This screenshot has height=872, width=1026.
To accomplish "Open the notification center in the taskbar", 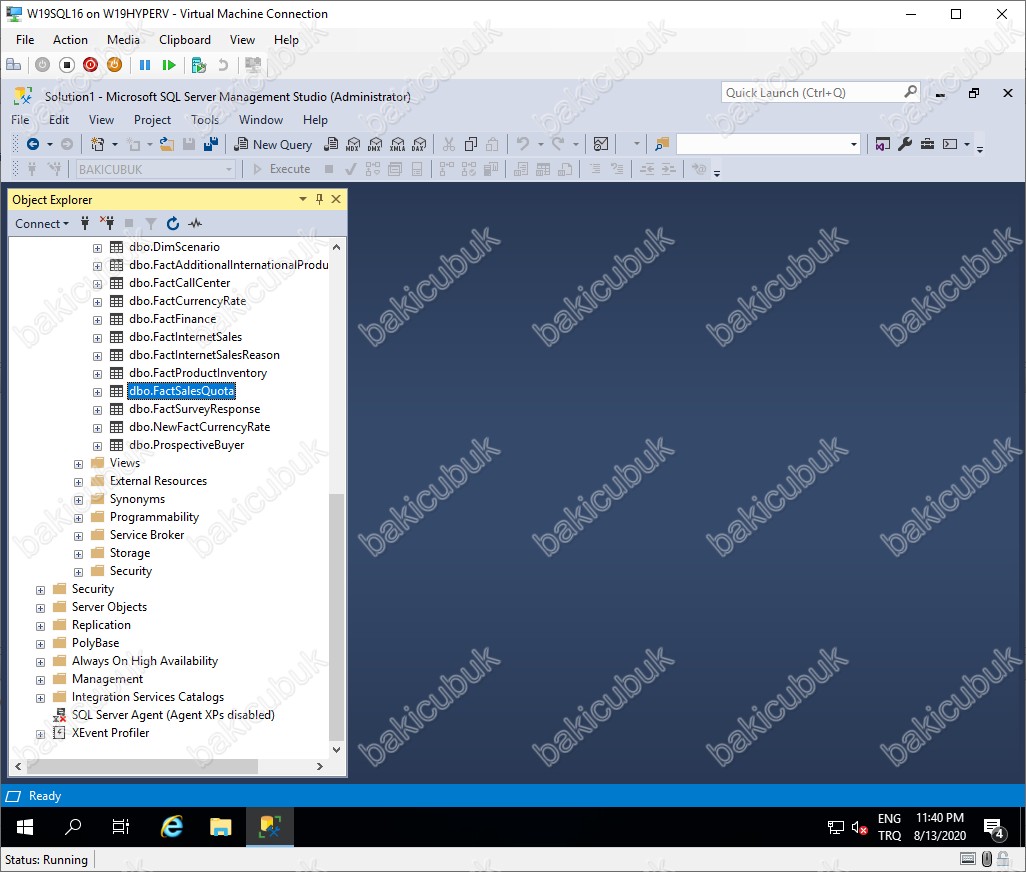I will tap(994, 828).
